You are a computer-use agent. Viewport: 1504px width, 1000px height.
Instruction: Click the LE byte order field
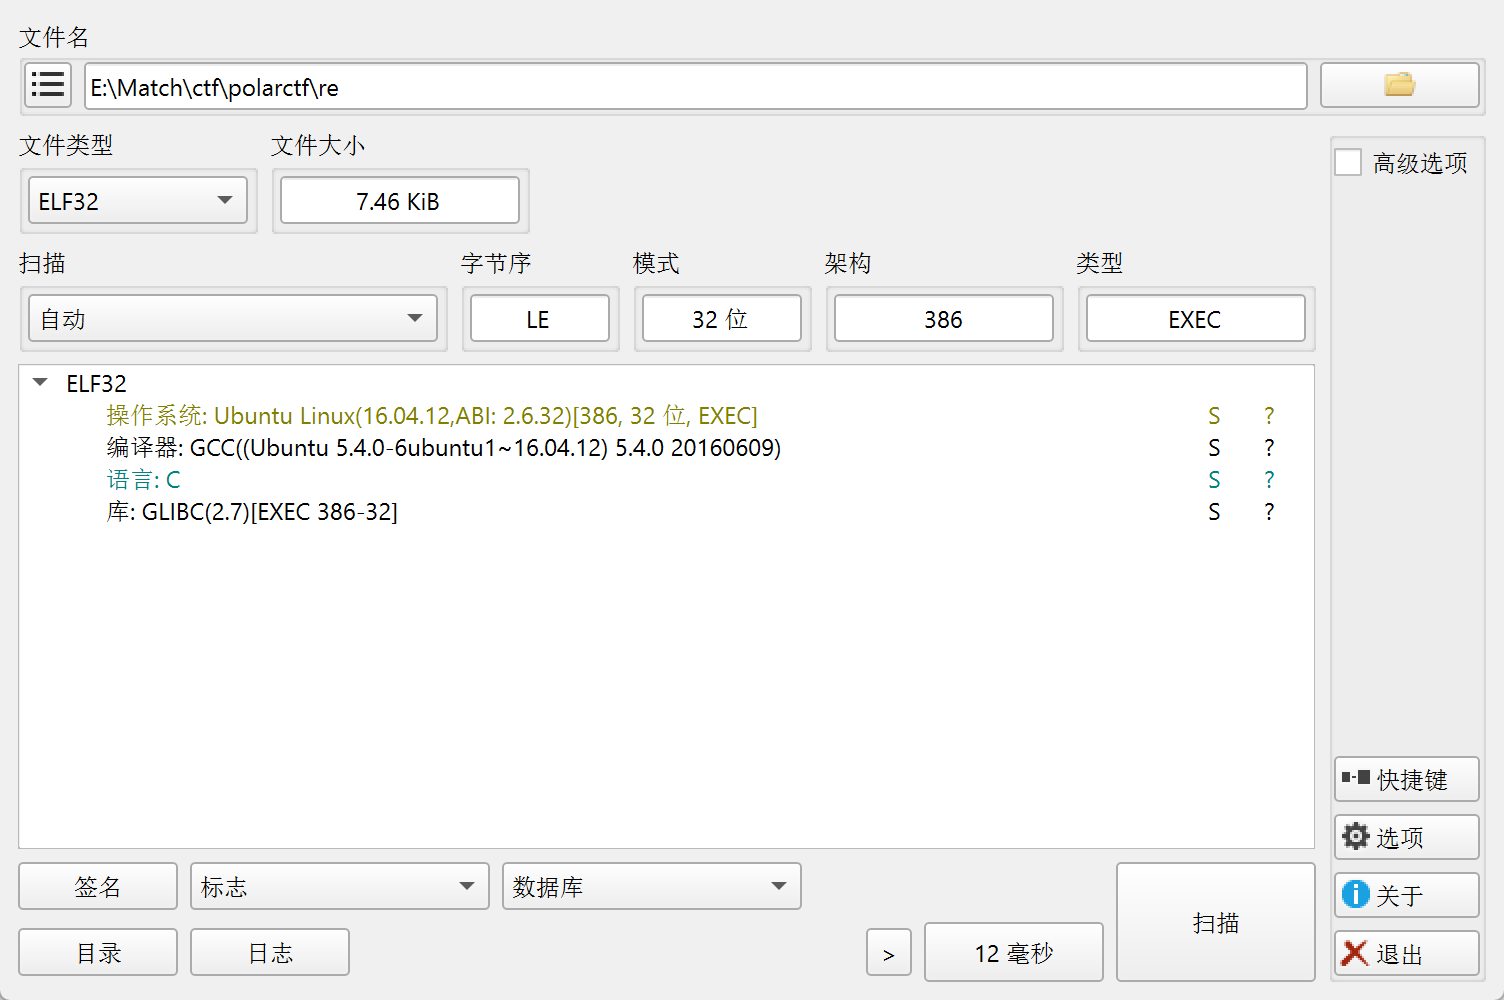pyautogui.click(x=540, y=319)
